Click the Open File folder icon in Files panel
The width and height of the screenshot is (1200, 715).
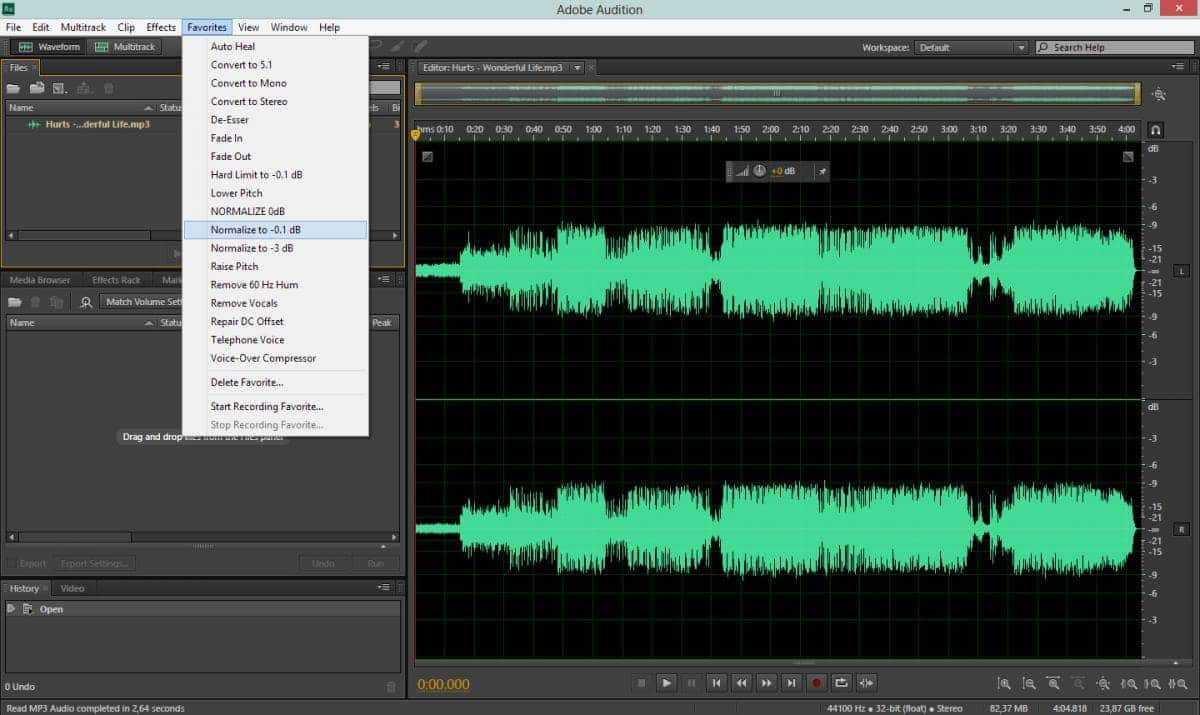(14, 88)
